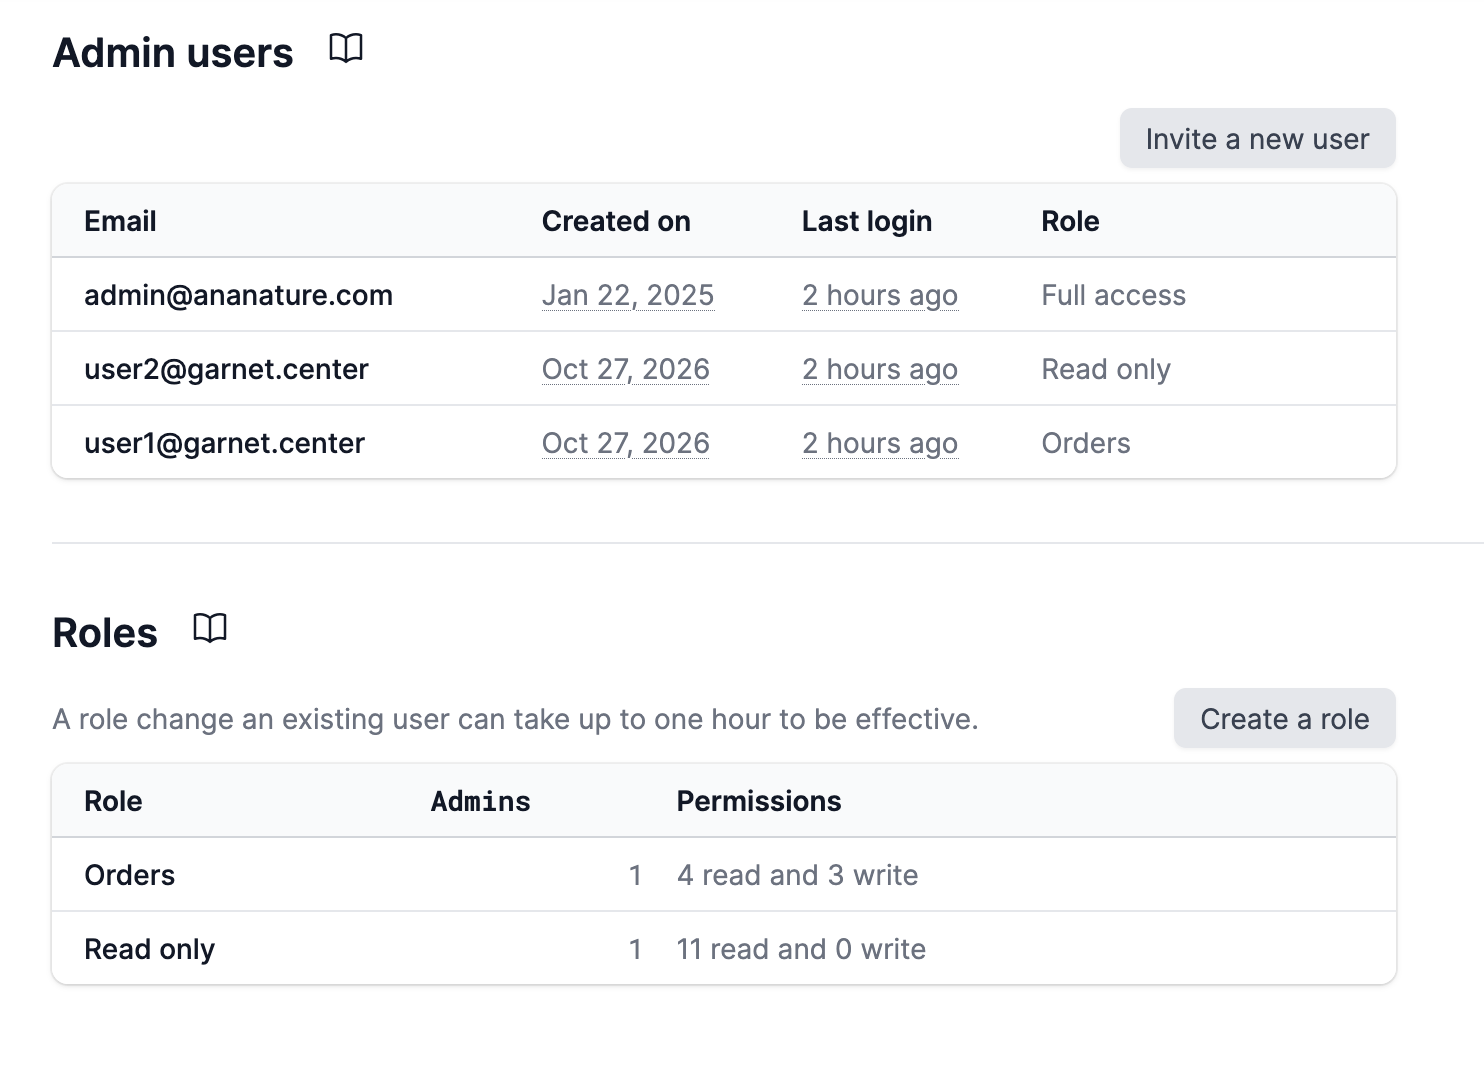Click the 4 read and 3 write permissions
This screenshot has height=1066, width=1484.
(797, 875)
